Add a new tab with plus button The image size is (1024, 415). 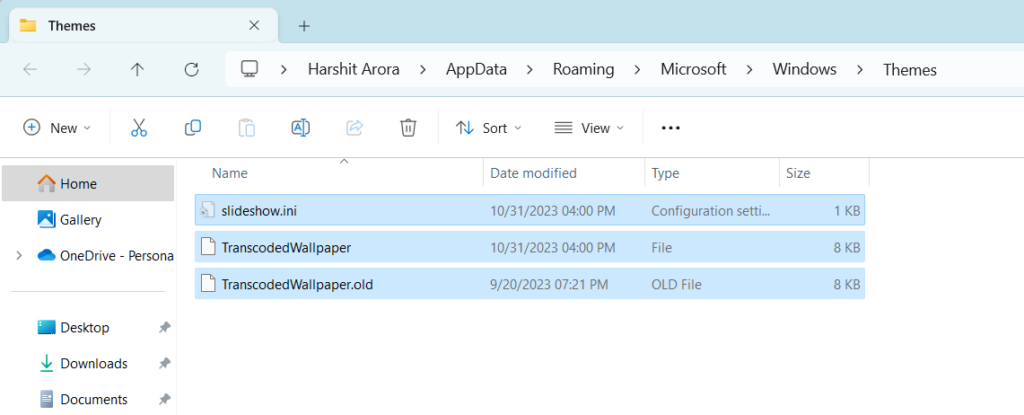click(x=304, y=25)
